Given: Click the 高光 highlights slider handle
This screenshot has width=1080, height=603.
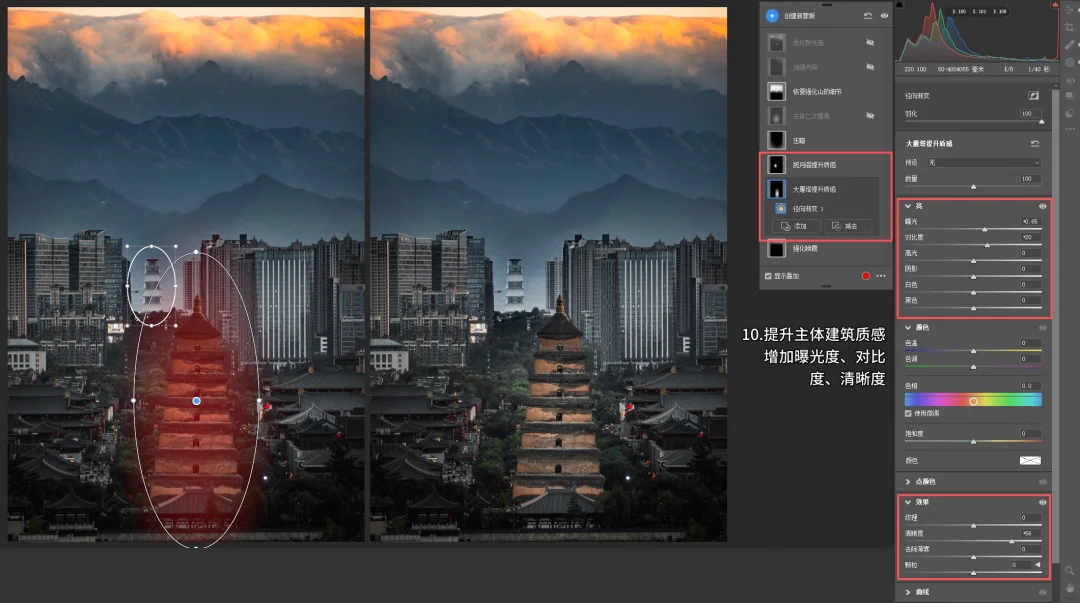Looking at the screenshot, I should (973, 261).
